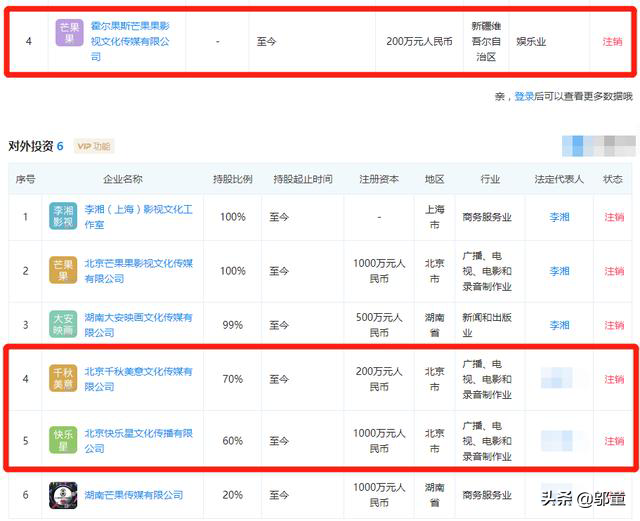Click the 持股比例 column header

click(233, 179)
